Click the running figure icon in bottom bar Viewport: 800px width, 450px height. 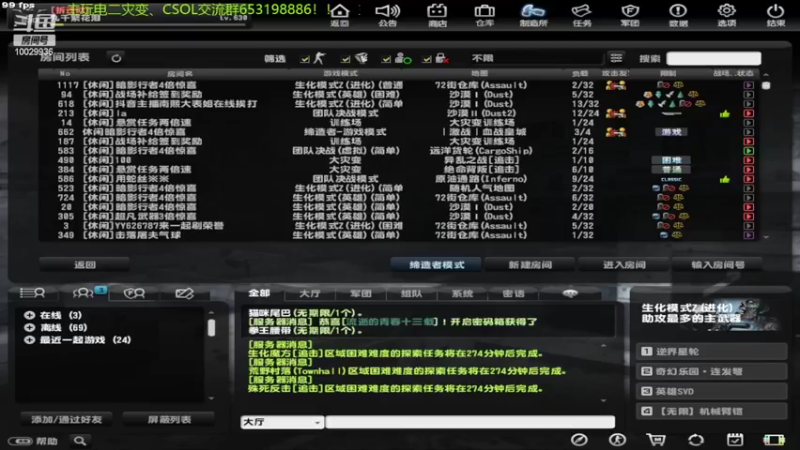click(x=617, y=439)
